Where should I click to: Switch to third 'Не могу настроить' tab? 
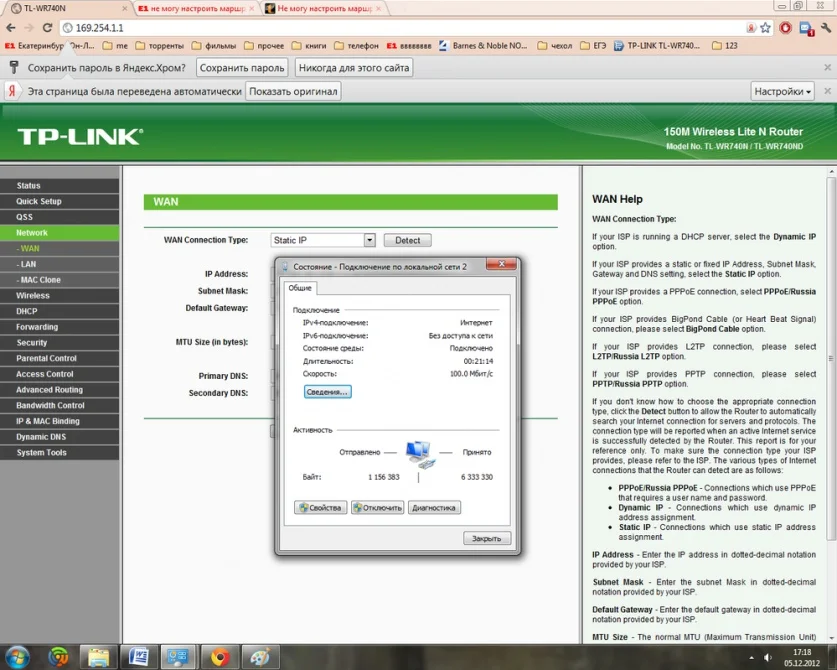point(323,9)
